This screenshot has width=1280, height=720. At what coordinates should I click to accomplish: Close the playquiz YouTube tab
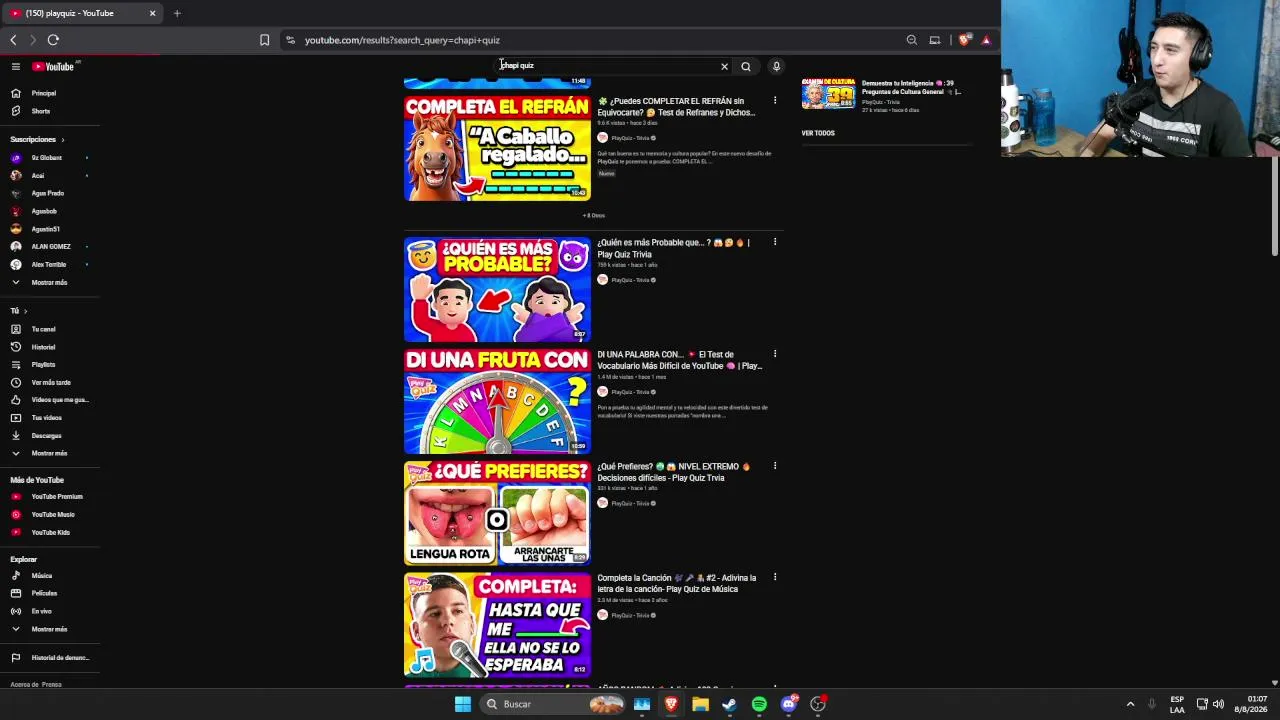(x=152, y=13)
